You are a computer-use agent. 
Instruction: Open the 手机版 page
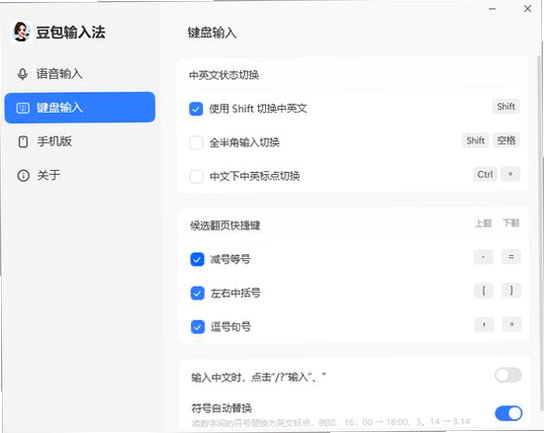[x=80, y=142]
